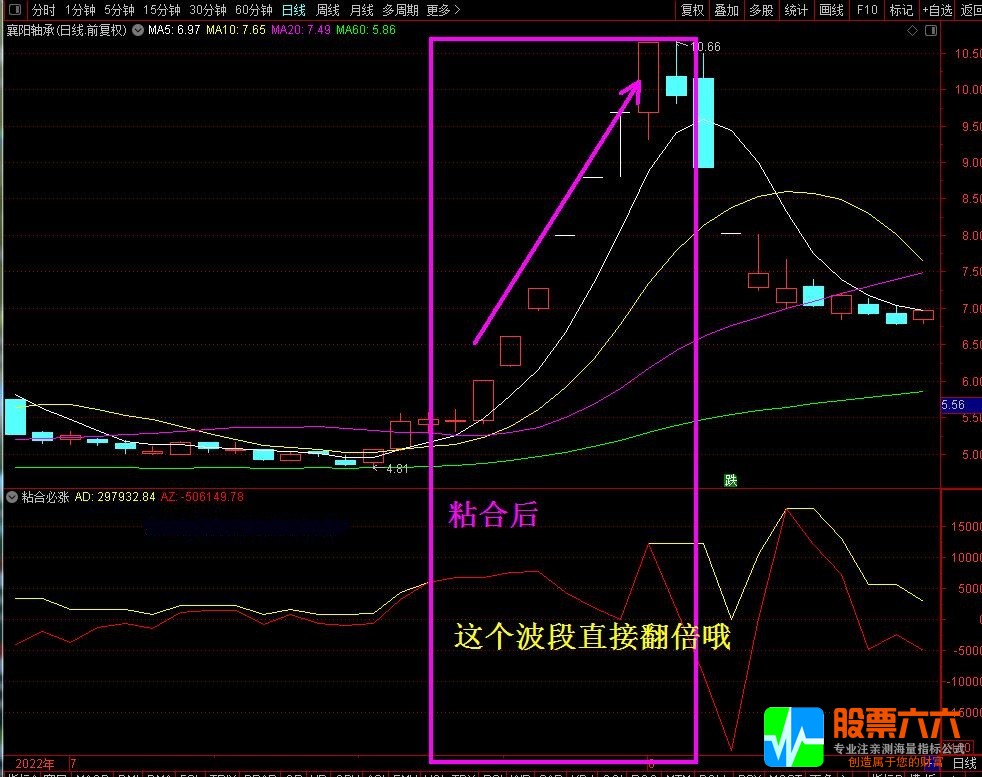The width and height of the screenshot is (982, 777).
Task: Toggle the diamond marker near top right
Action: (x=910, y=30)
